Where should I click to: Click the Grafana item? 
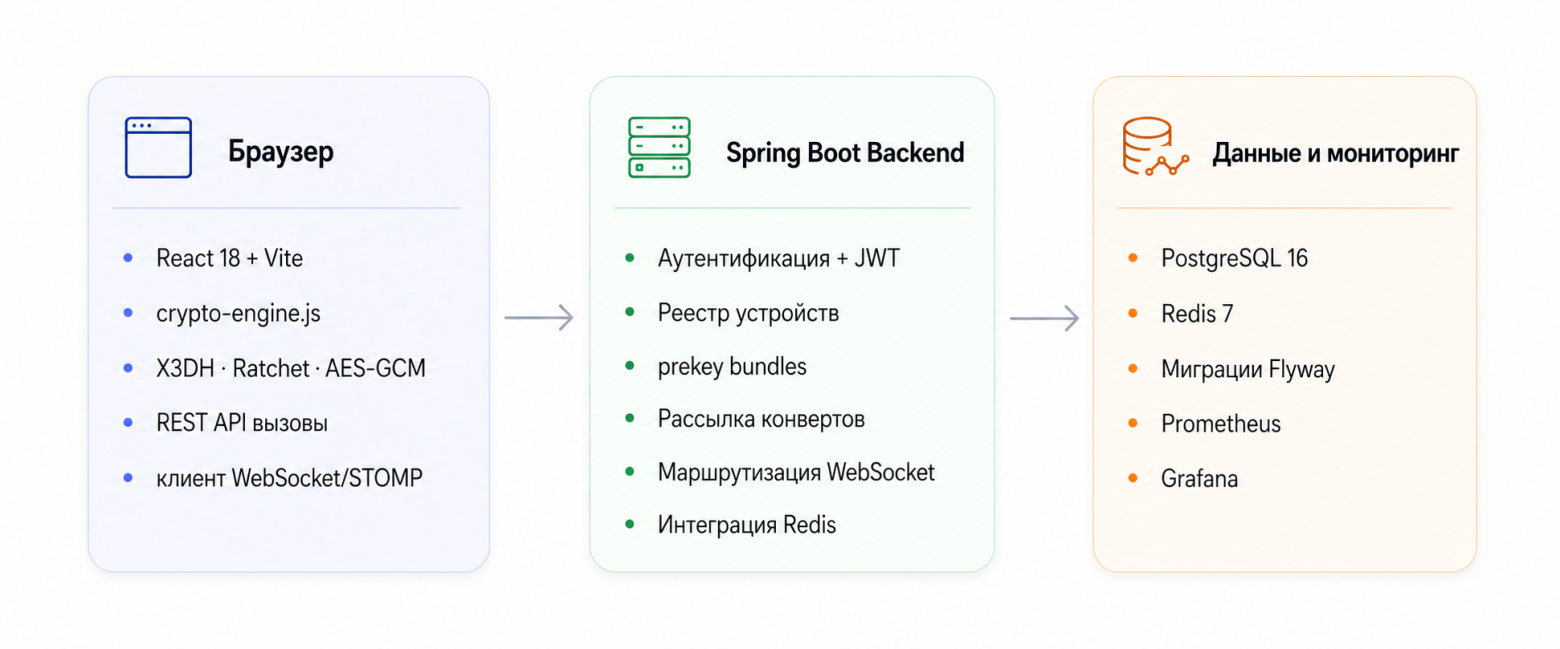point(1200,479)
